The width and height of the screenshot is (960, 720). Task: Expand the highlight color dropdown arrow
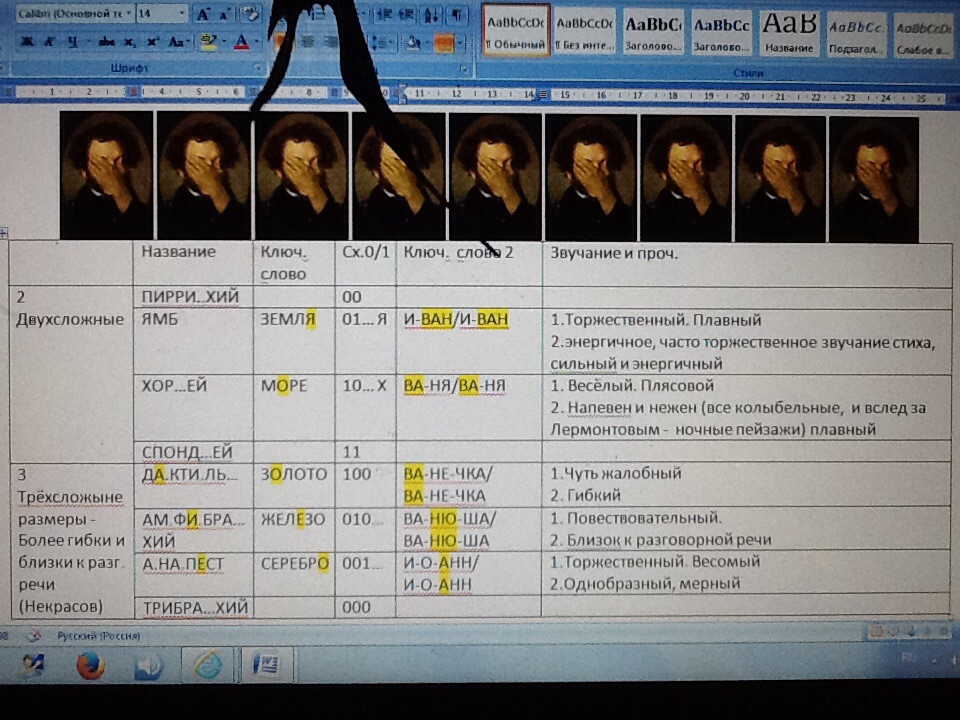[x=223, y=42]
